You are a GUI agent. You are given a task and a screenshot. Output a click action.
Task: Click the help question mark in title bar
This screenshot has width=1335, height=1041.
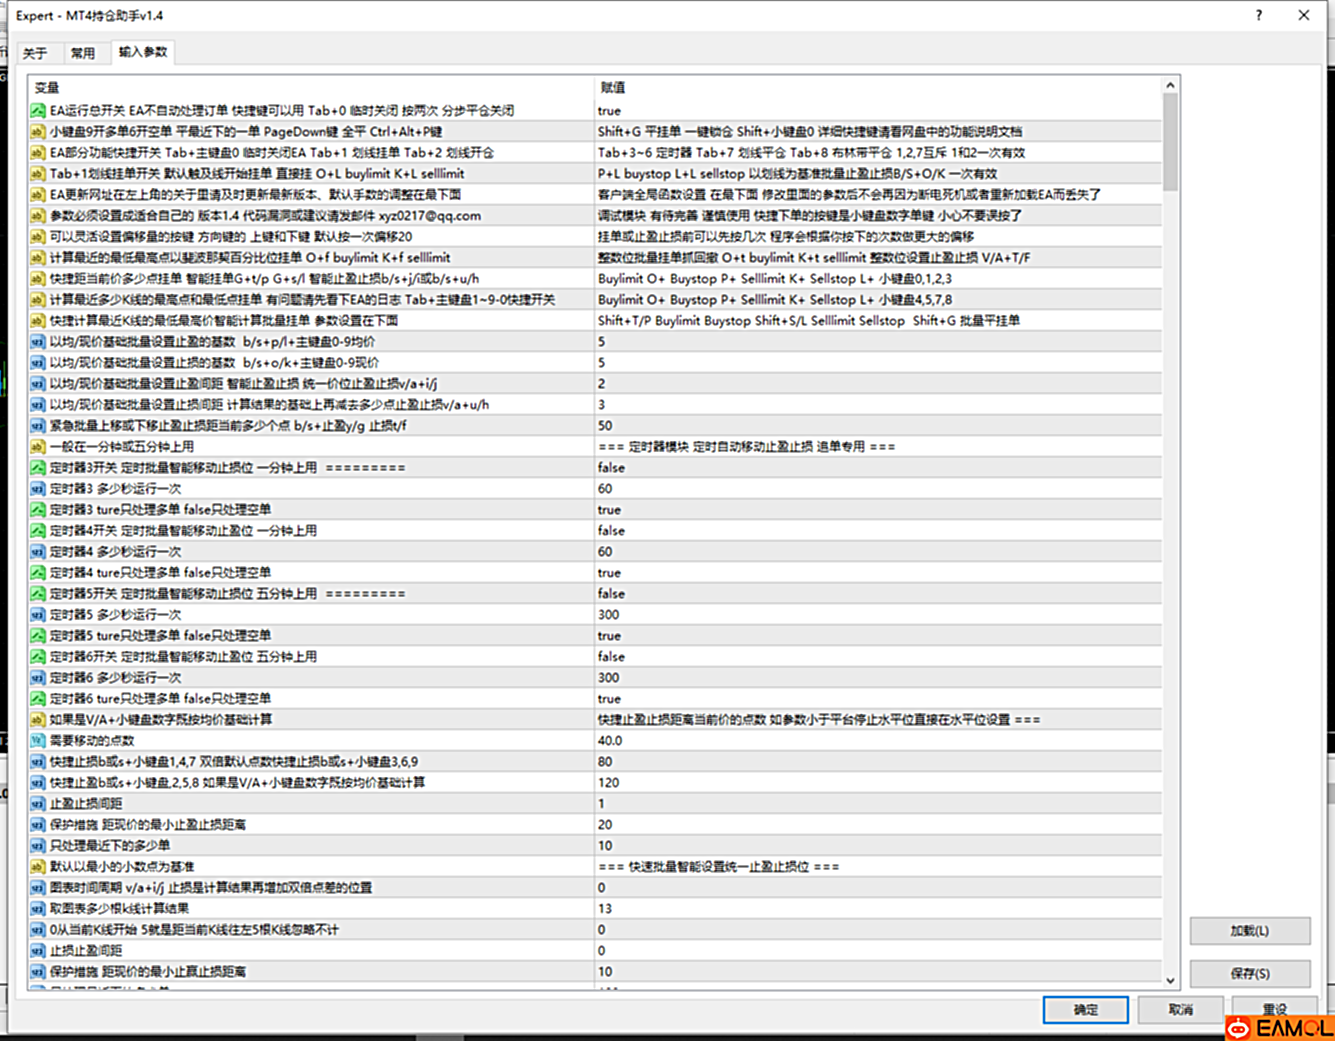pos(1258,15)
